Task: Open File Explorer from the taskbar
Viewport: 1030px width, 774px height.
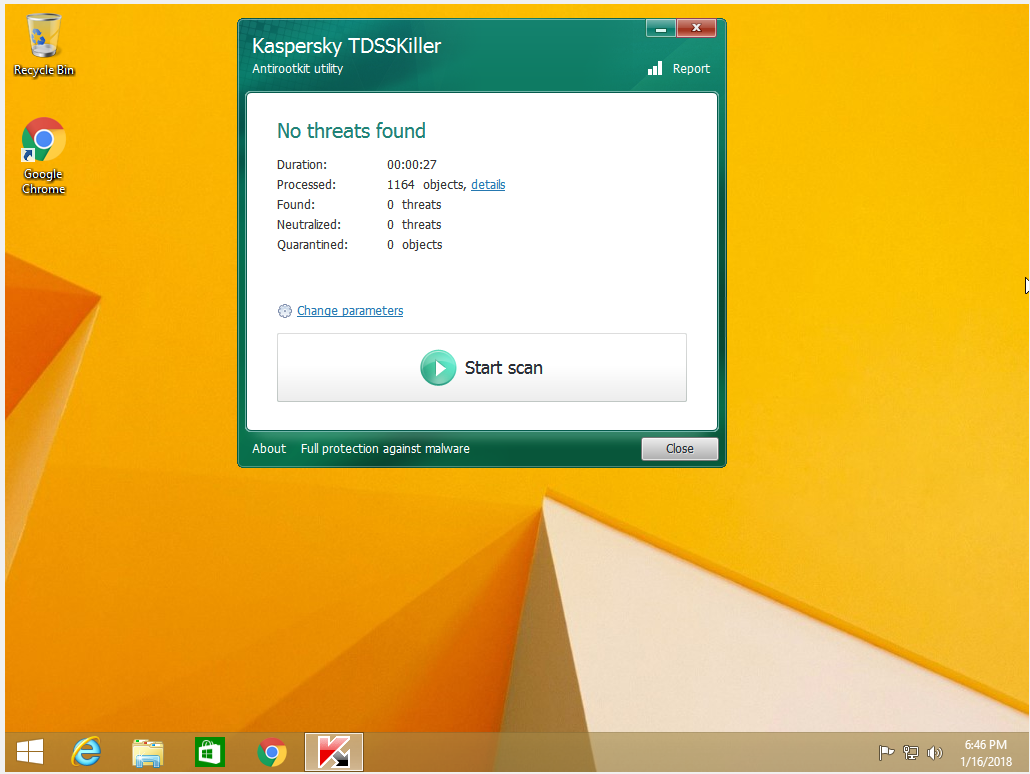Action: (147, 751)
